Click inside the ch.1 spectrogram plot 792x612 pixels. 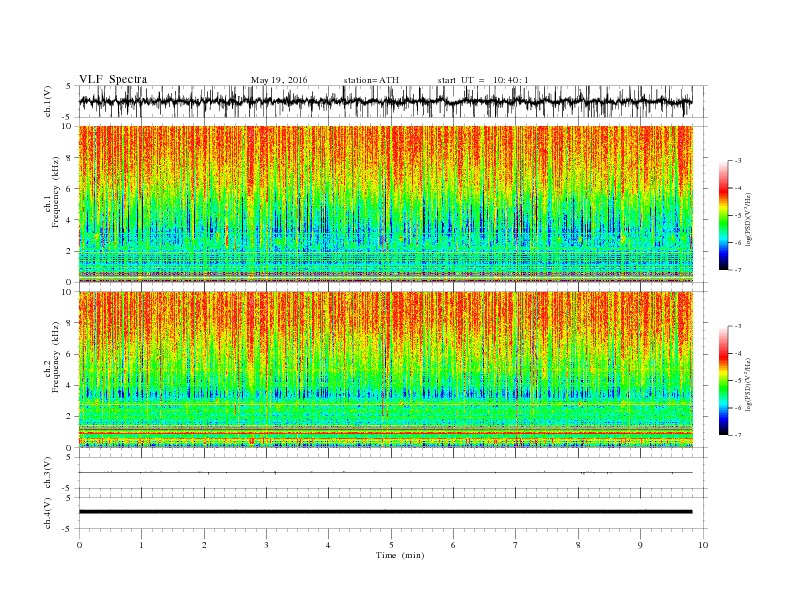[385, 204]
